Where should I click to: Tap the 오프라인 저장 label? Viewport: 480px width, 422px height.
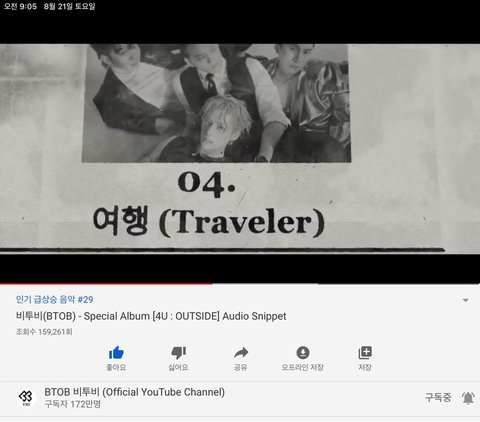303,367
